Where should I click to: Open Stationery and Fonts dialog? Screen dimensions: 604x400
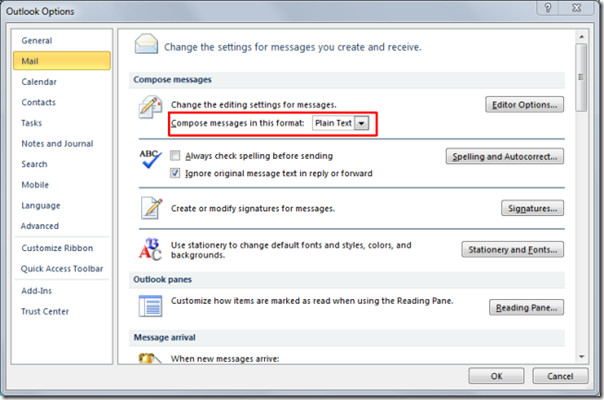coord(512,249)
